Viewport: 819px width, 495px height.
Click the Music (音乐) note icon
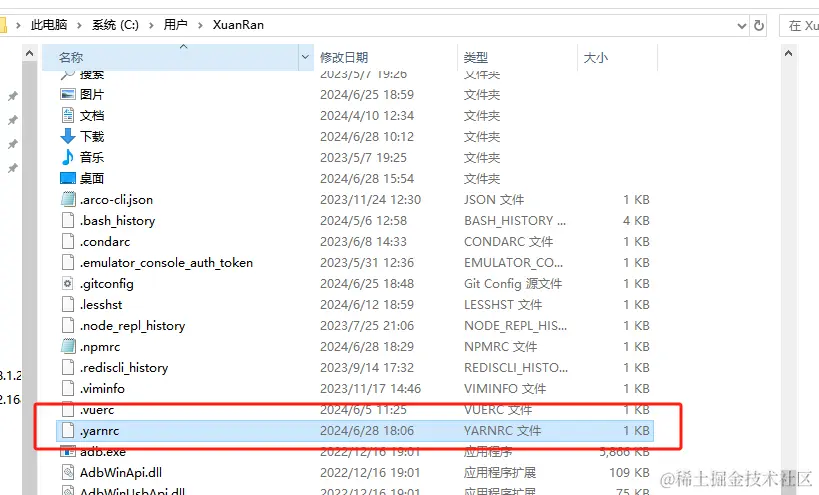(68, 157)
